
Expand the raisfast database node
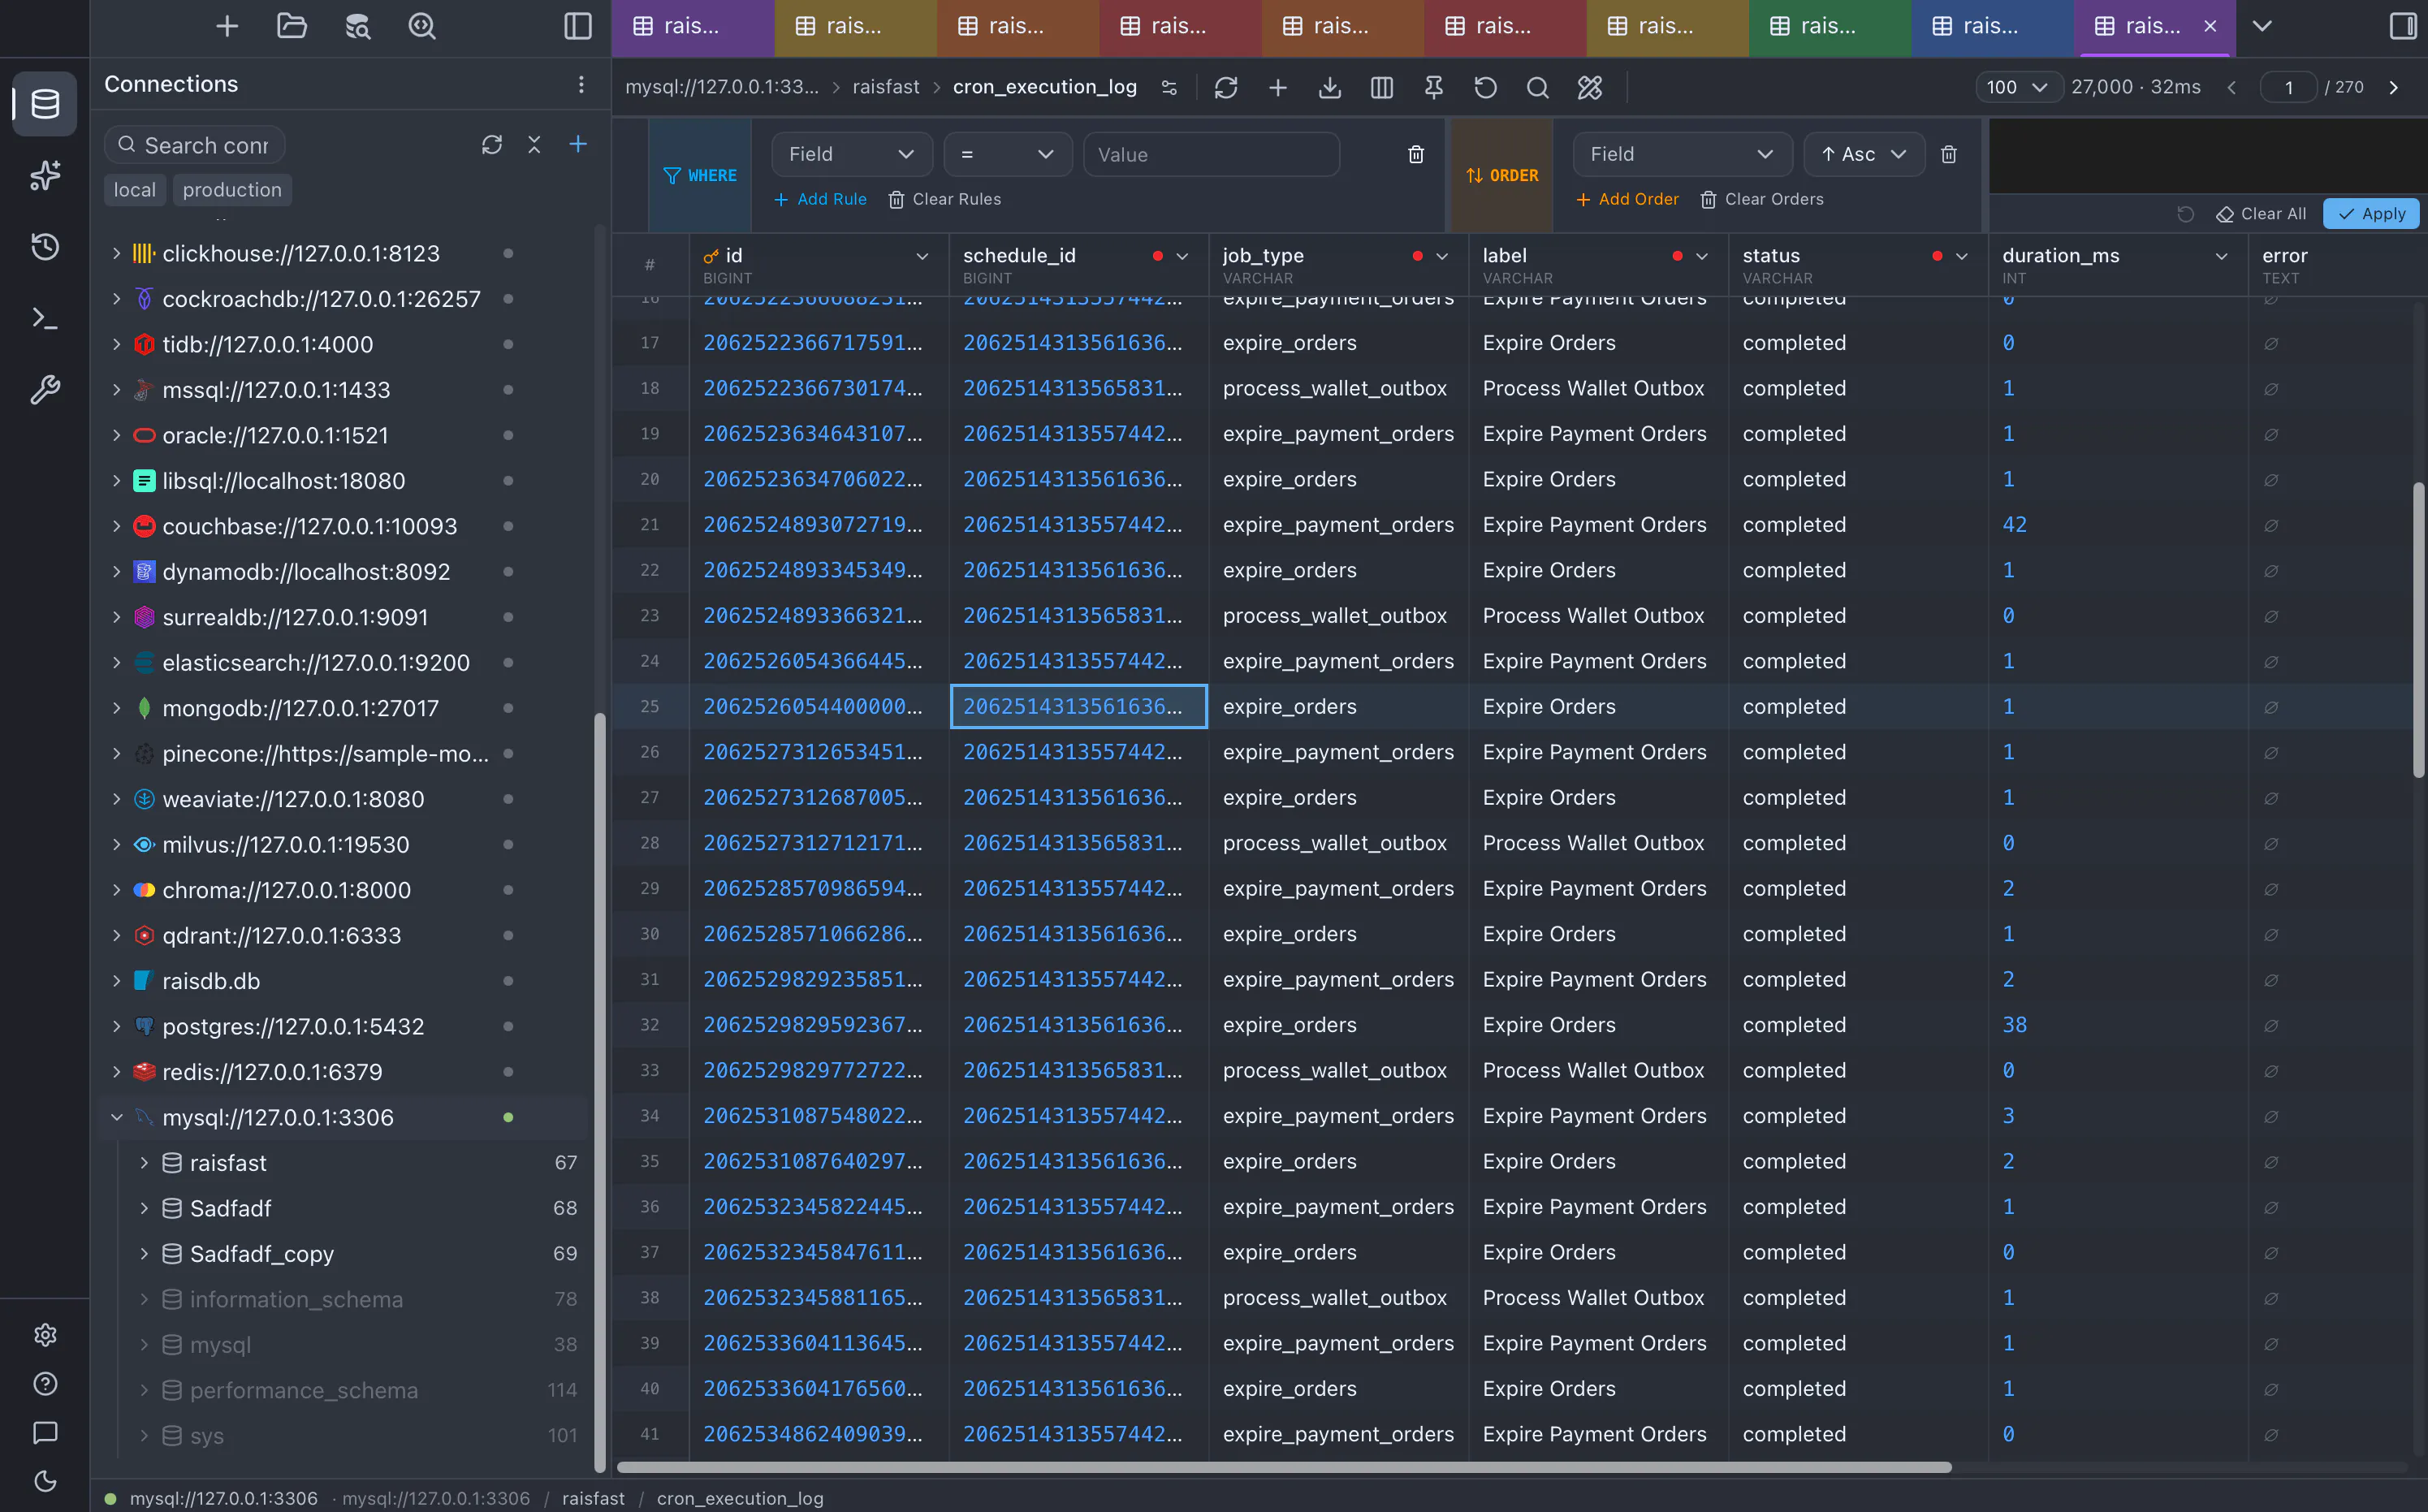[144, 1163]
